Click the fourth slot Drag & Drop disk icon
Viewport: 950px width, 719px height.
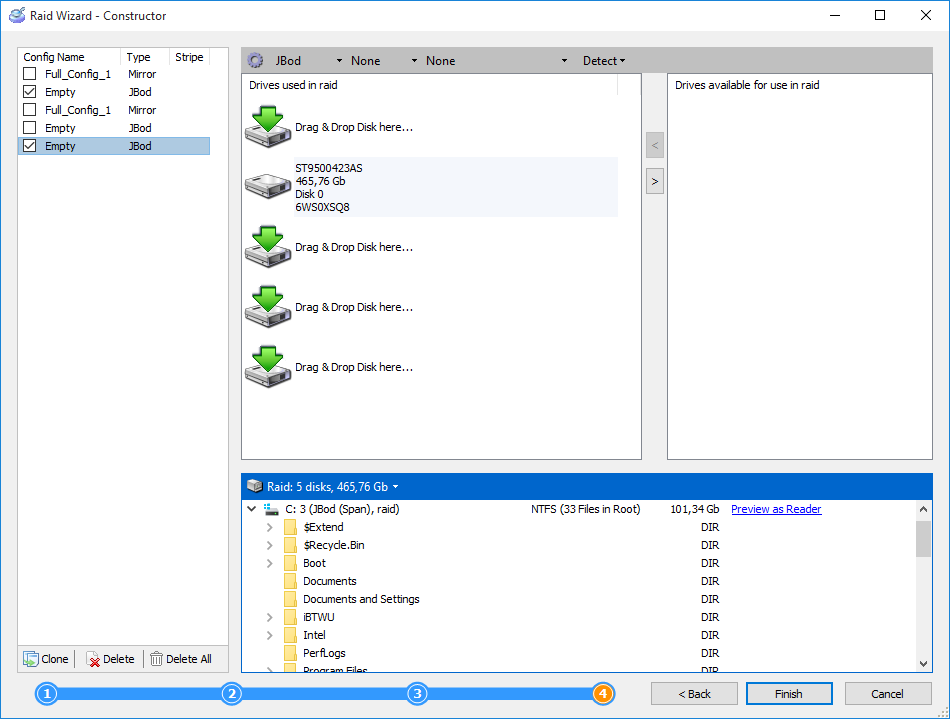(x=268, y=306)
